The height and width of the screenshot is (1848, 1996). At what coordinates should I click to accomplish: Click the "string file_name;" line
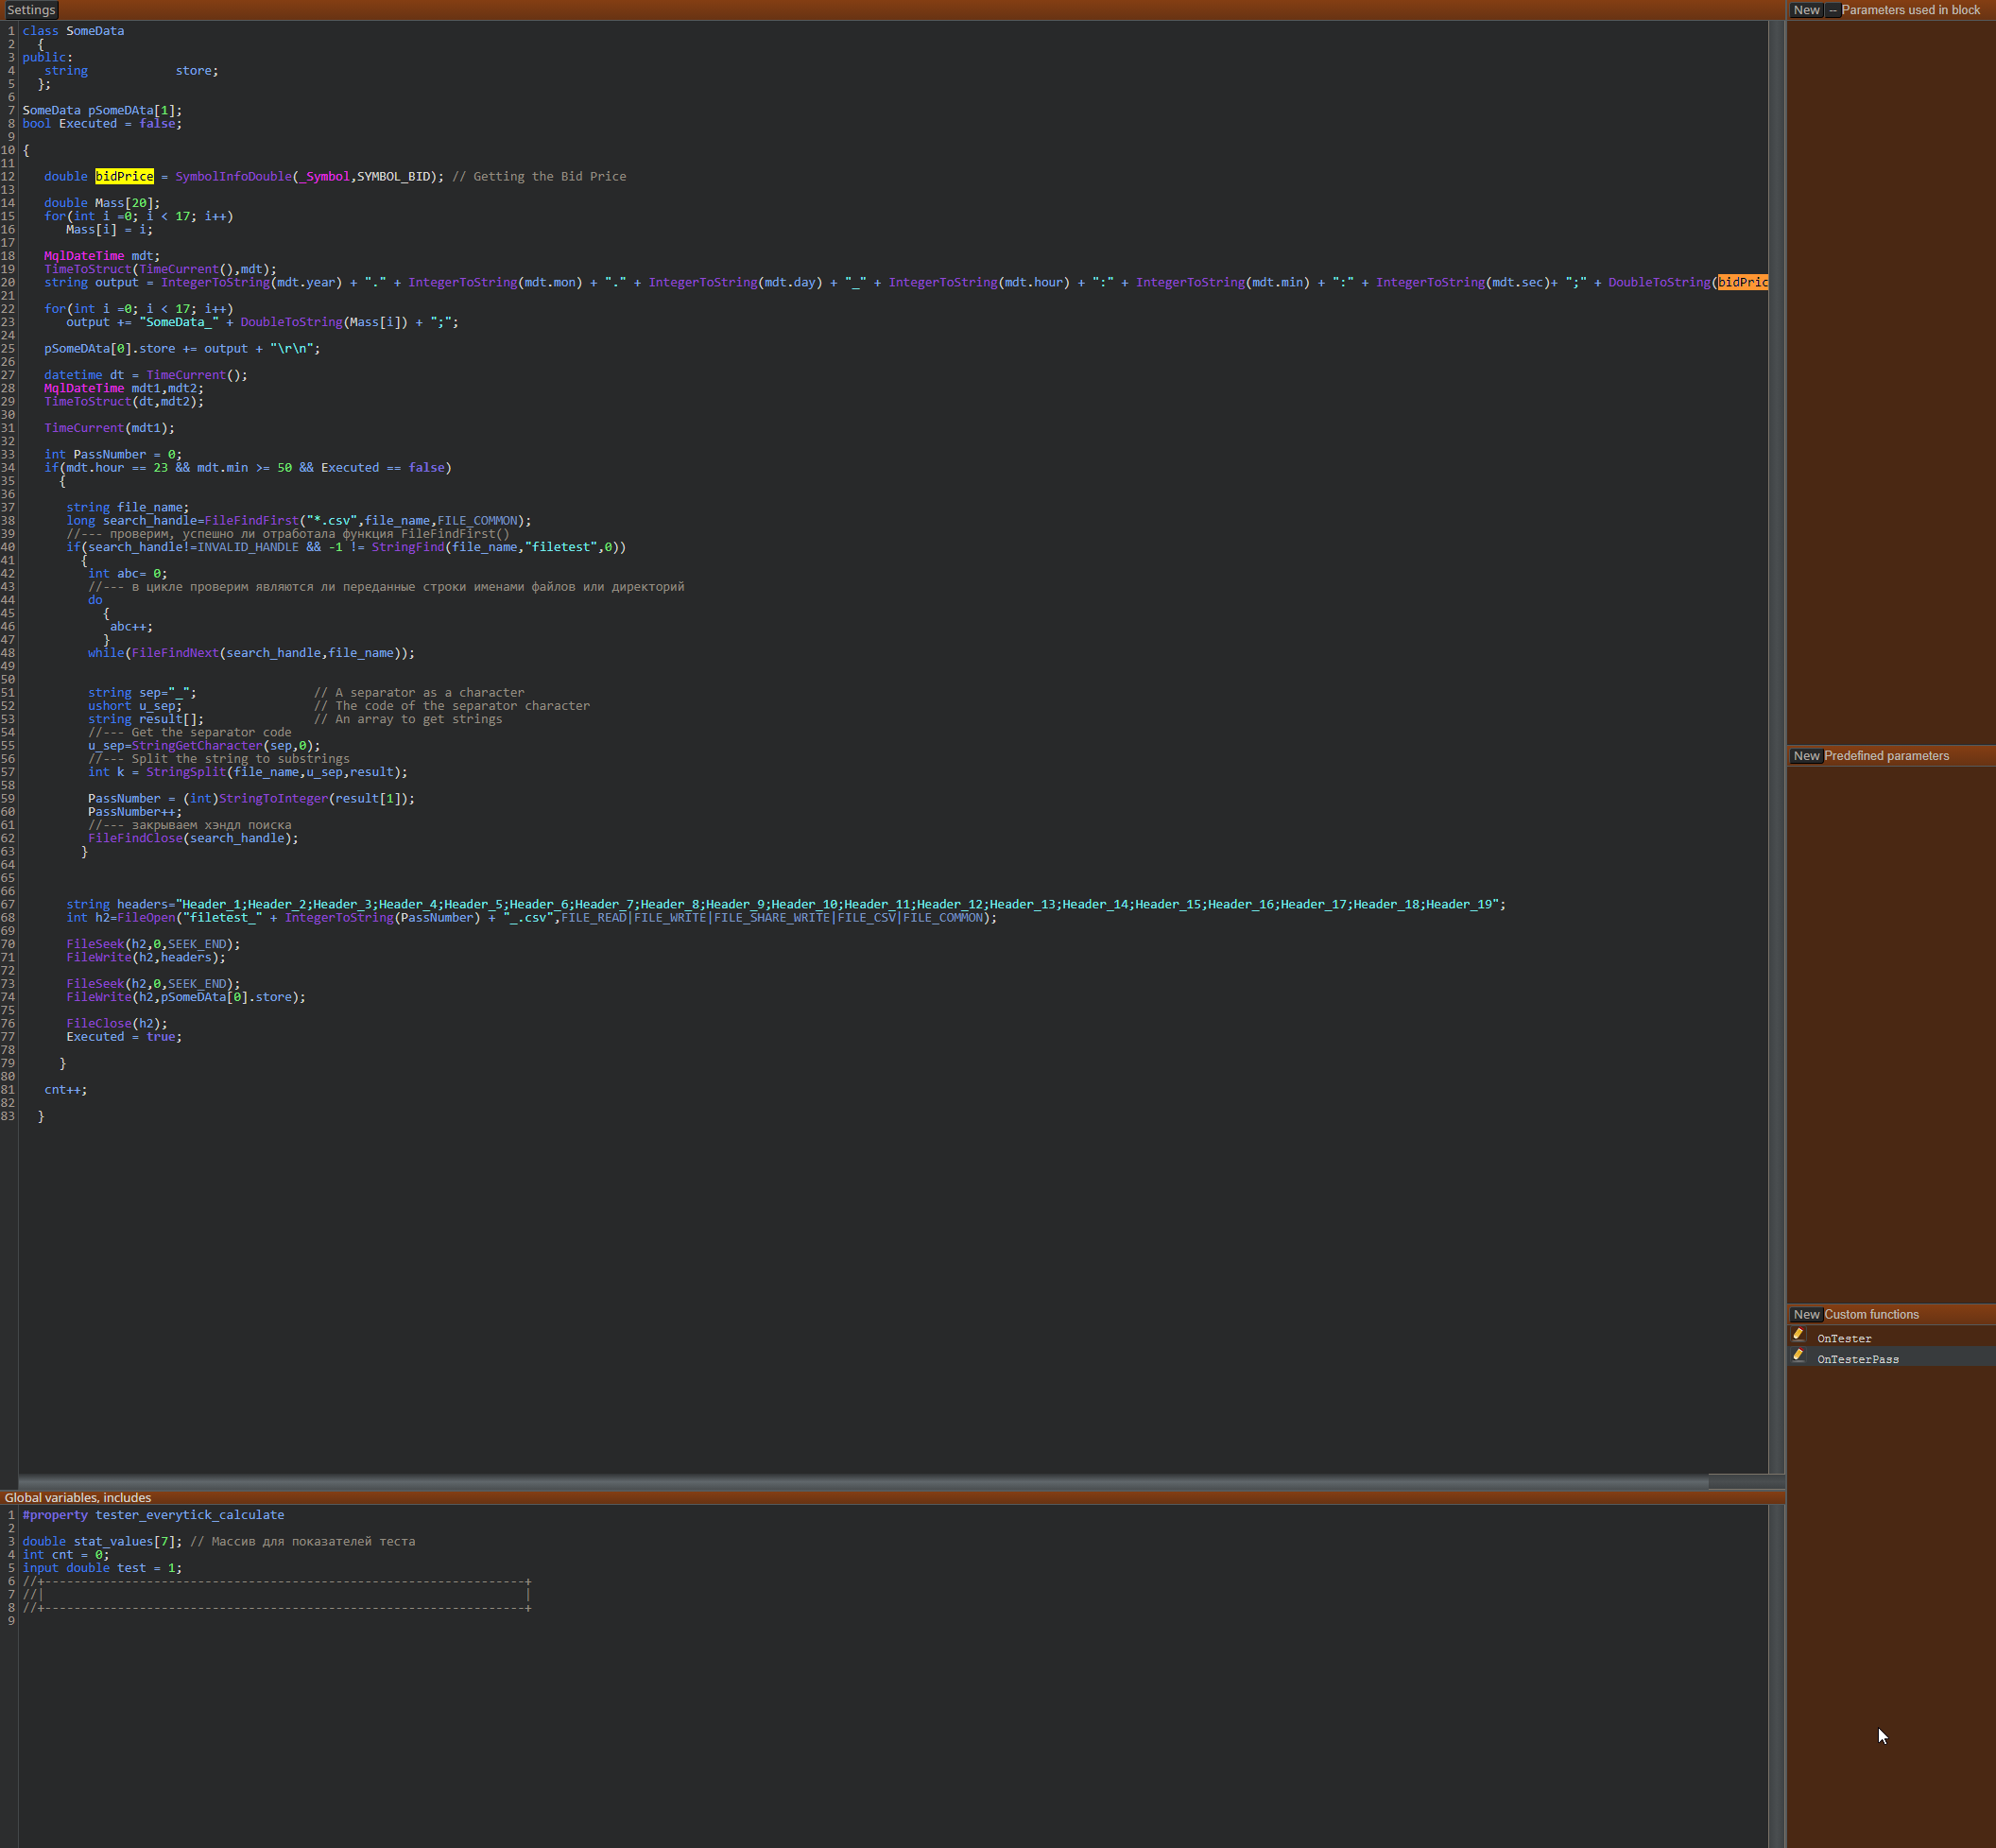pos(128,507)
